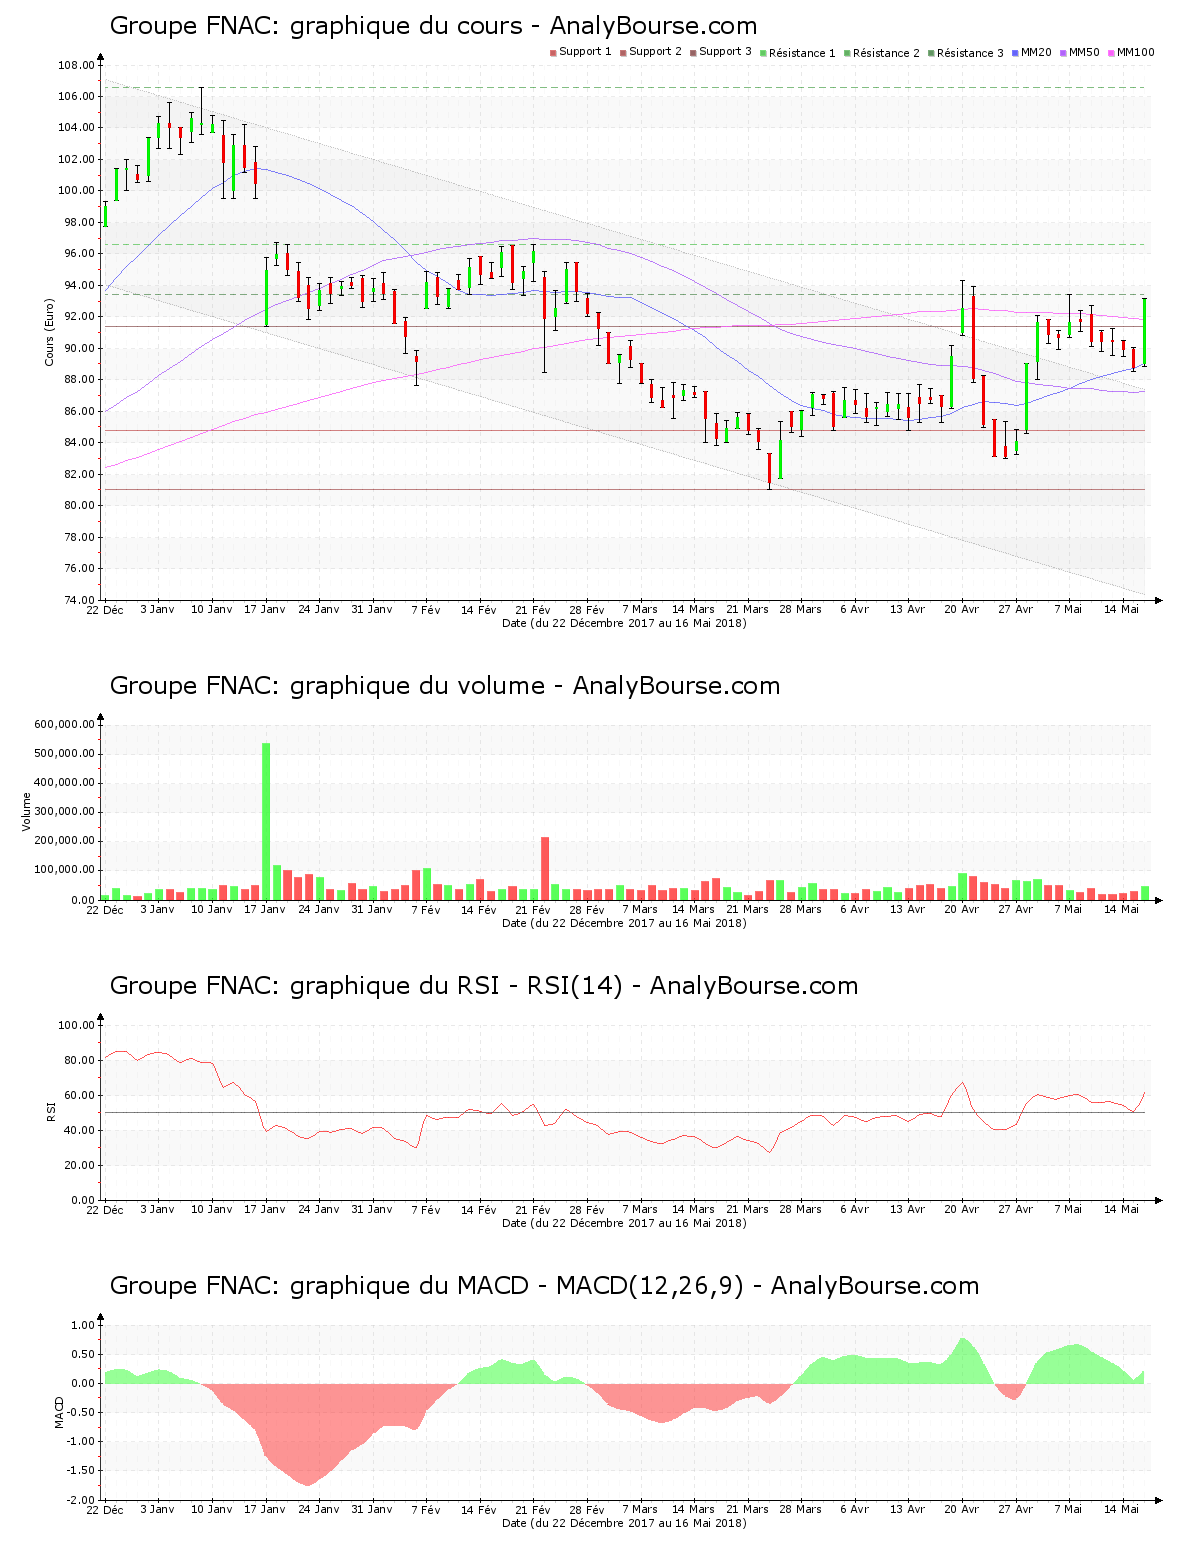
Task: Click the '1.00' MACD axis value
Action: [83, 1325]
